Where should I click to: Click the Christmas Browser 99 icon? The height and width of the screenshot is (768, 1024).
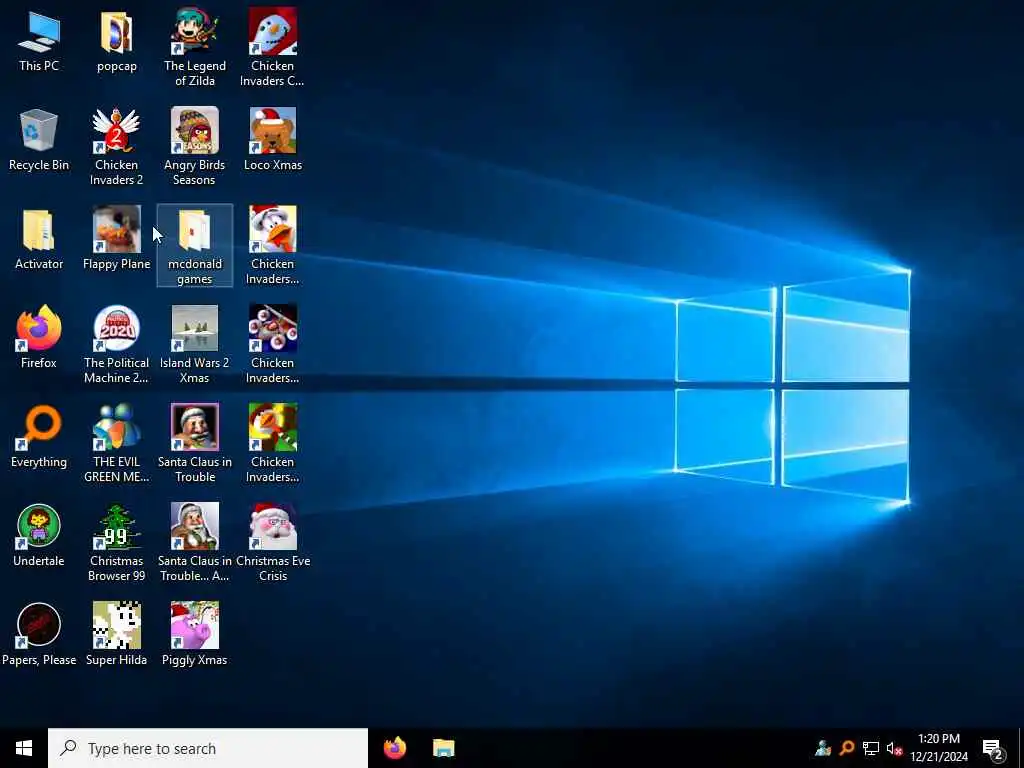pyautogui.click(x=116, y=543)
